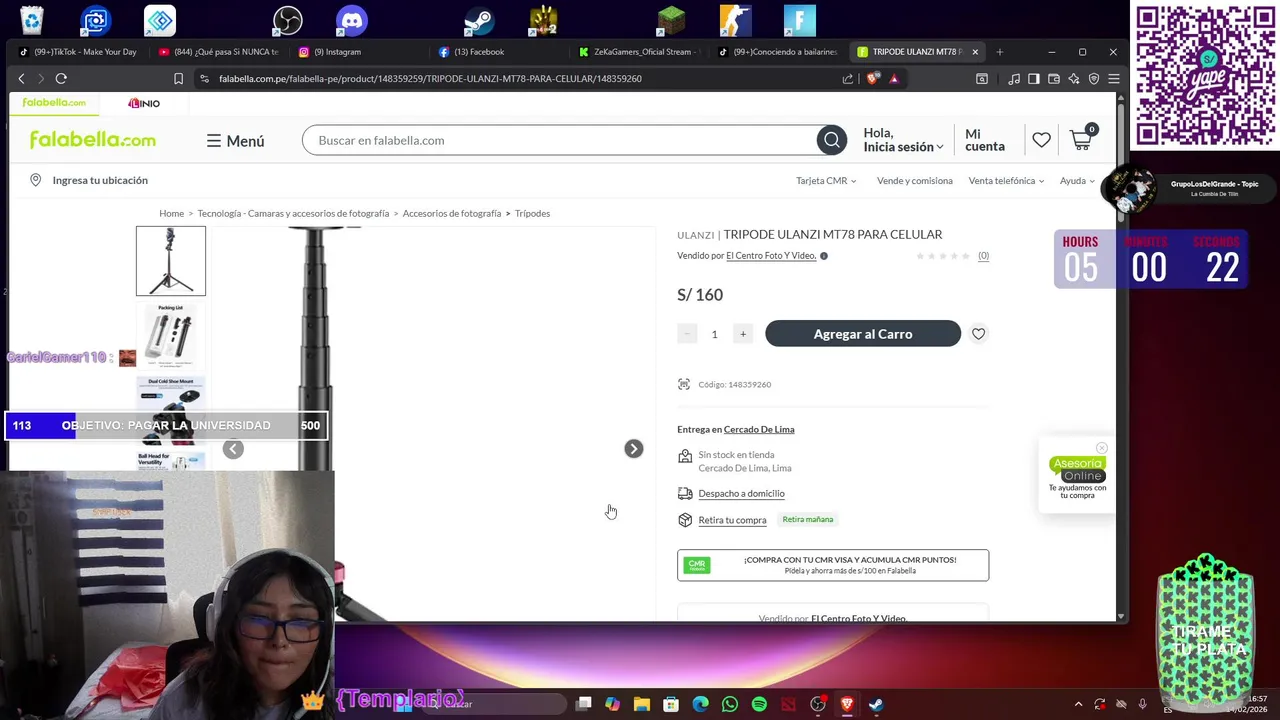
Task: Open Brave Rewards triangle icon
Action: (894, 79)
